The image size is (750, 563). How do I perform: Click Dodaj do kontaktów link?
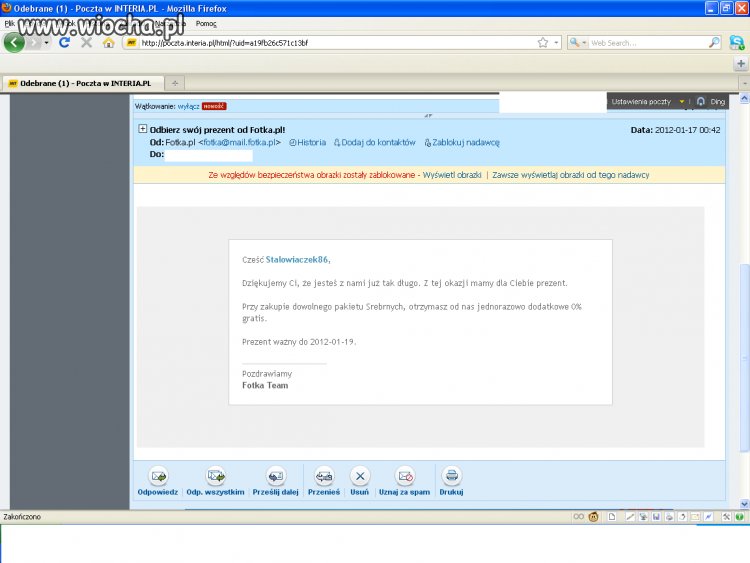pyautogui.click(x=375, y=143)
